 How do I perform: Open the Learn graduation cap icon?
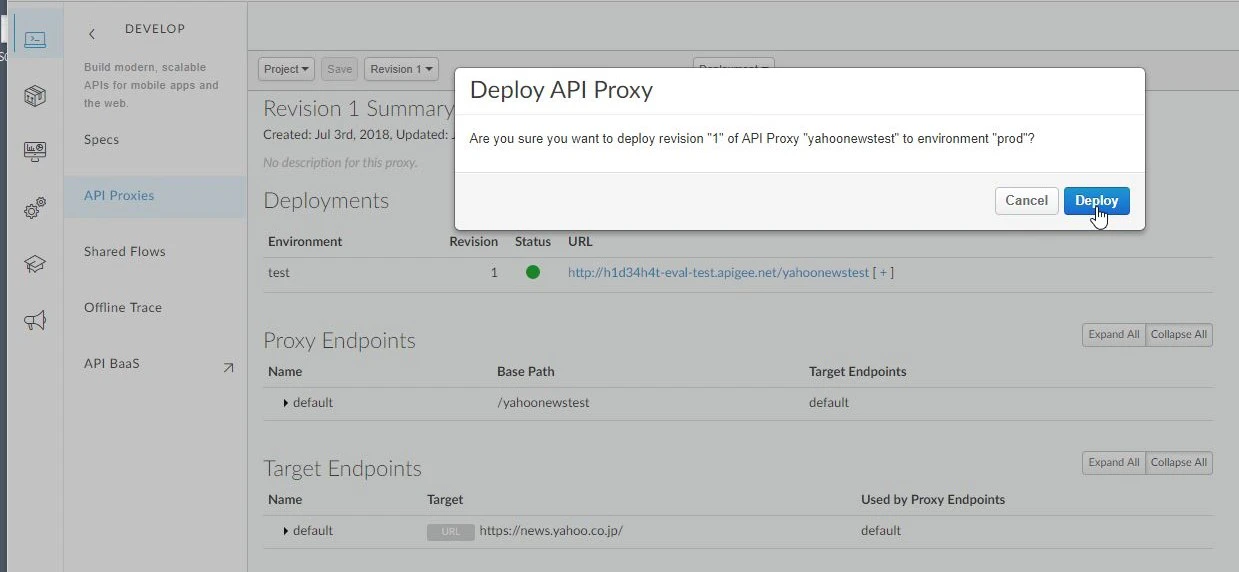[35, 264]
